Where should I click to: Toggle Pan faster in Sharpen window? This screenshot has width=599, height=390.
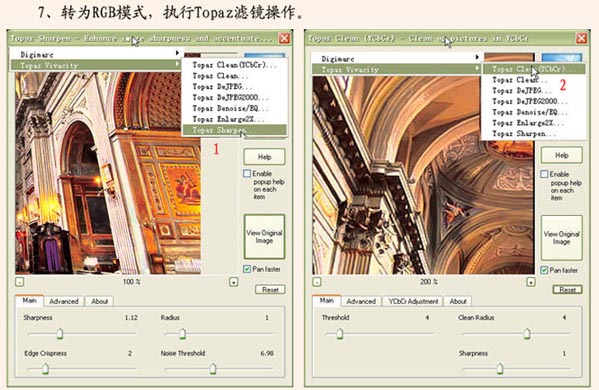(x=247, y=269)
